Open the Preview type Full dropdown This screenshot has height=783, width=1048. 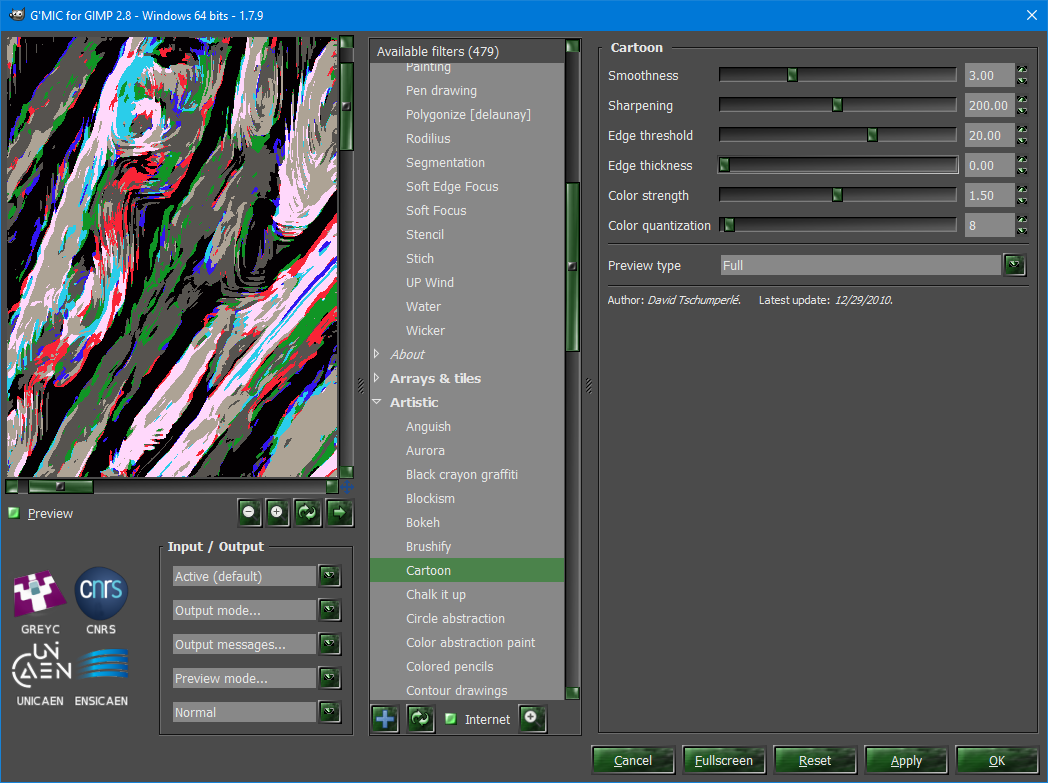pos(873,265)
